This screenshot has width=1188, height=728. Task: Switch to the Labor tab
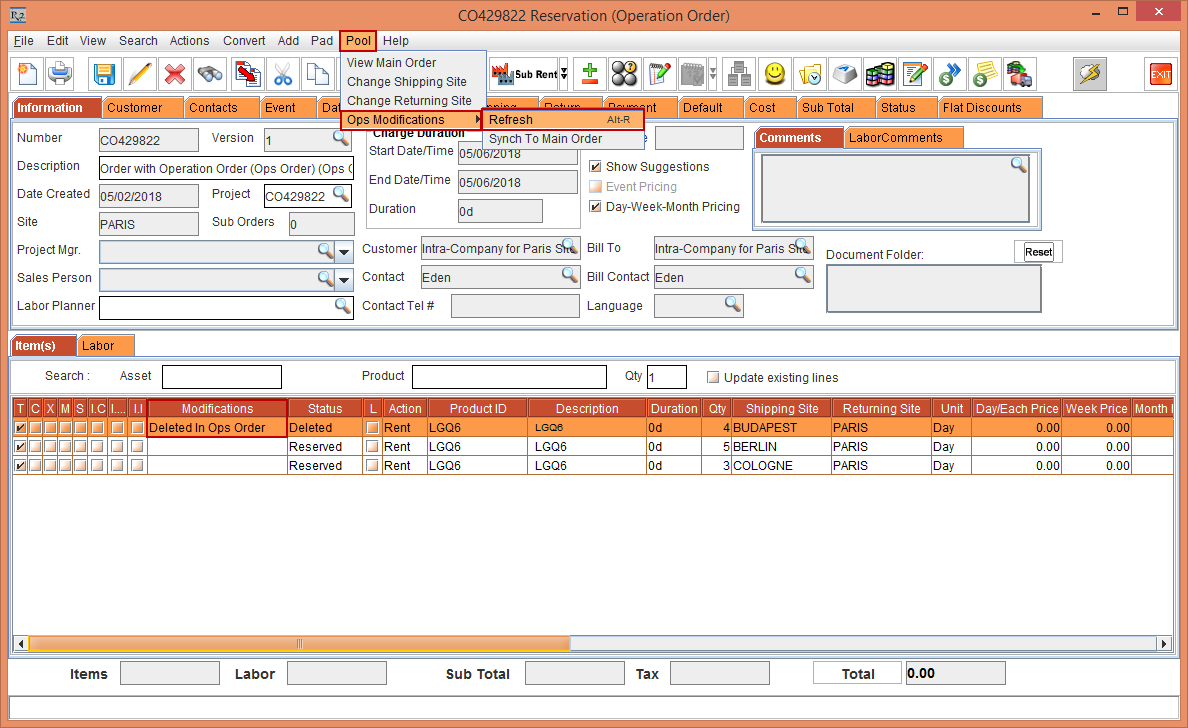point(98,346)
